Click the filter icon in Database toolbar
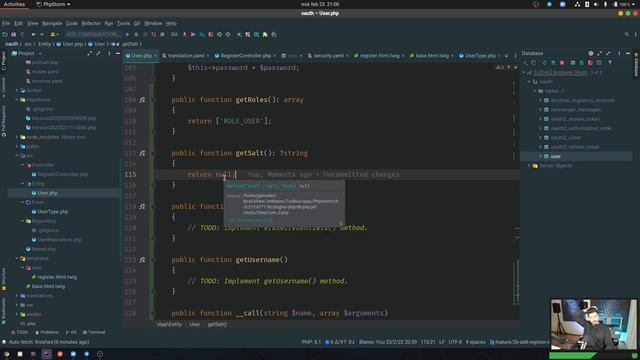 point(610,63)
